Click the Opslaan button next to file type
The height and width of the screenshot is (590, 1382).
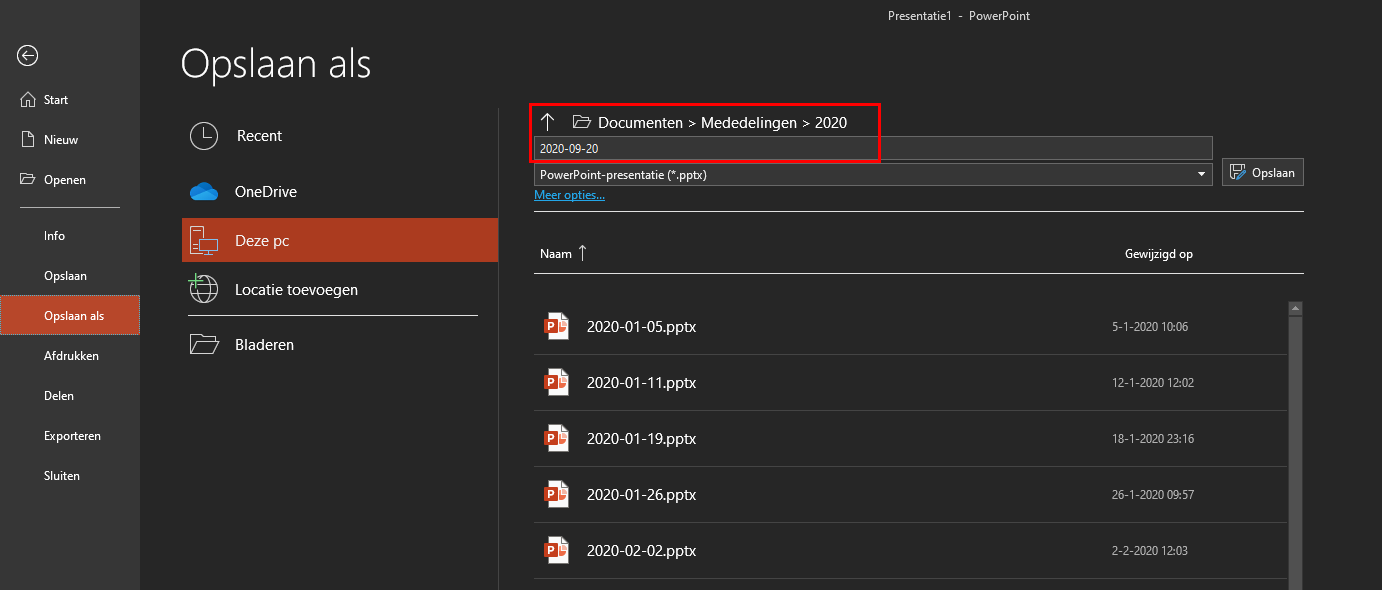click(x=1263, y=172)
